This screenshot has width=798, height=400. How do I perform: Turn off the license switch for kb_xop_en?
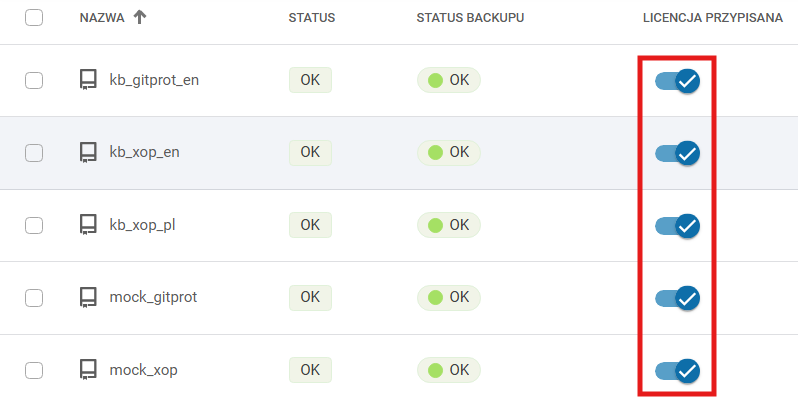coord(677,153)
